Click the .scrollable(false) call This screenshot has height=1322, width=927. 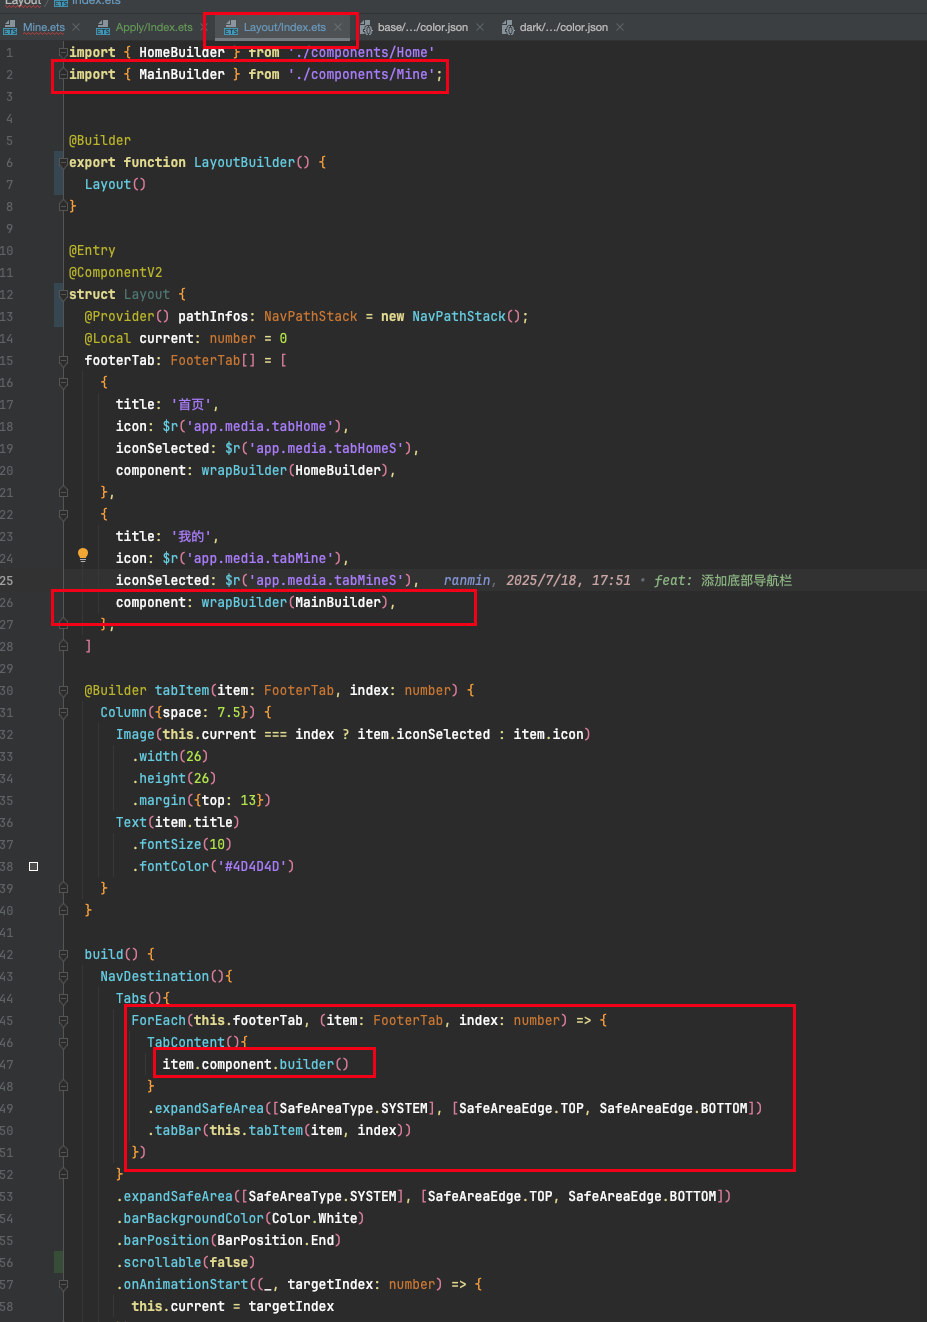click(186, 1262)
